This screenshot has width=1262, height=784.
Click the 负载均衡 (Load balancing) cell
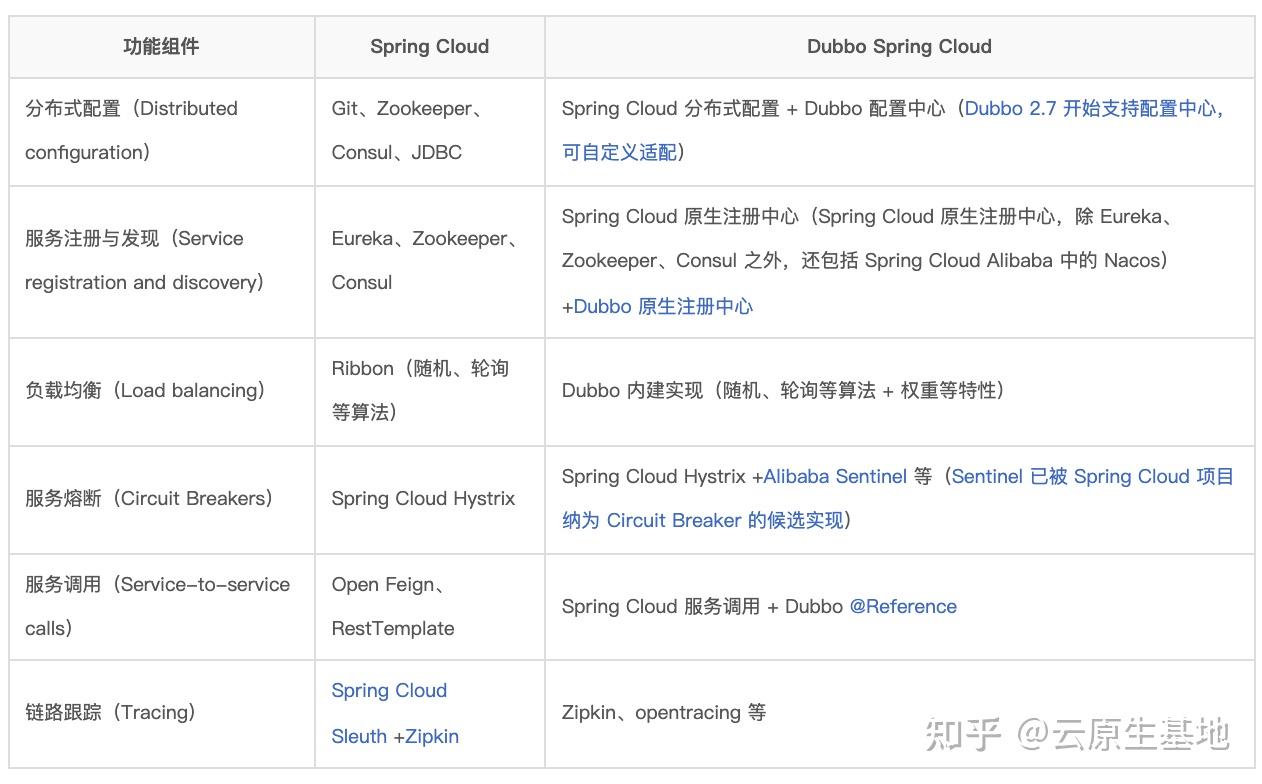pyautogui.click(x=161, y=391)
